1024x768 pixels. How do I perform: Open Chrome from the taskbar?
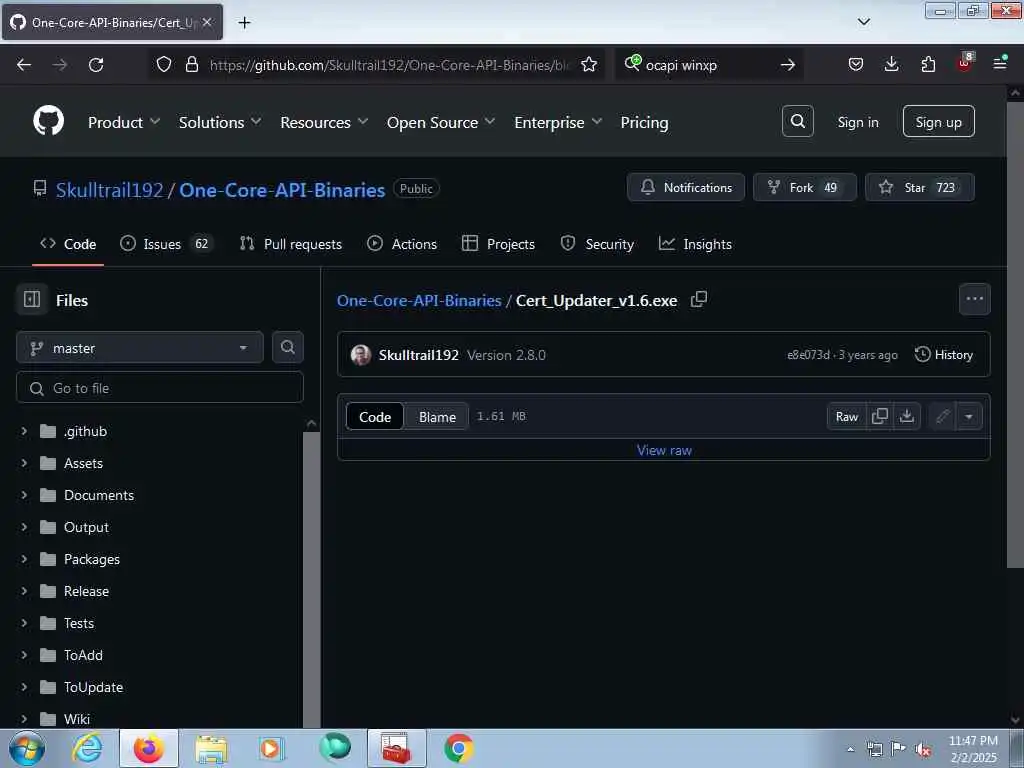[458, 748]
